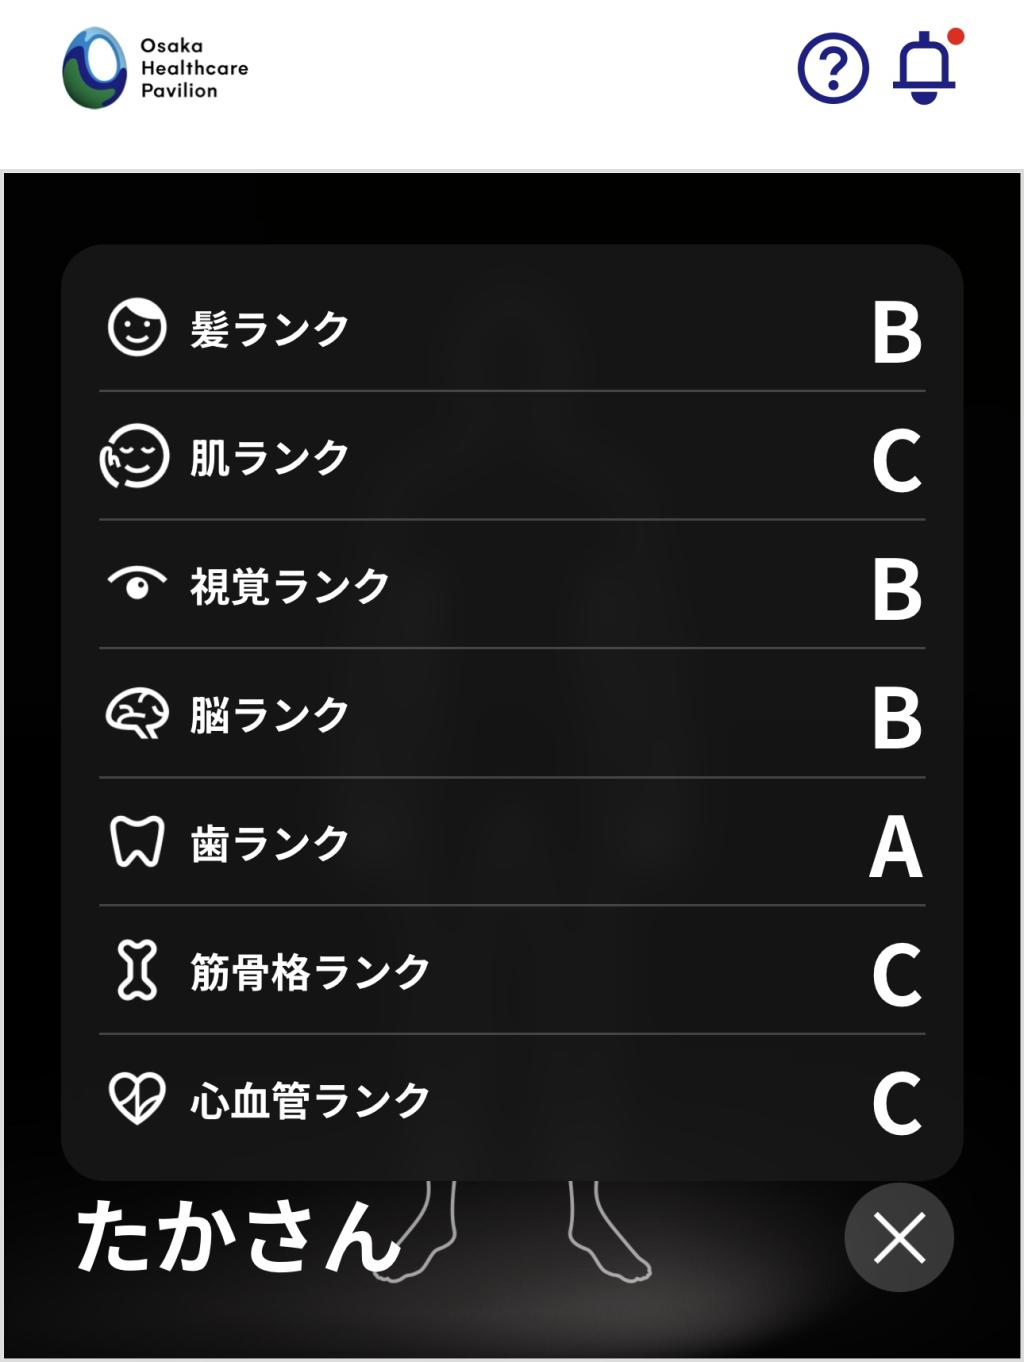Click the tooth rank icon

click(137, 842)
